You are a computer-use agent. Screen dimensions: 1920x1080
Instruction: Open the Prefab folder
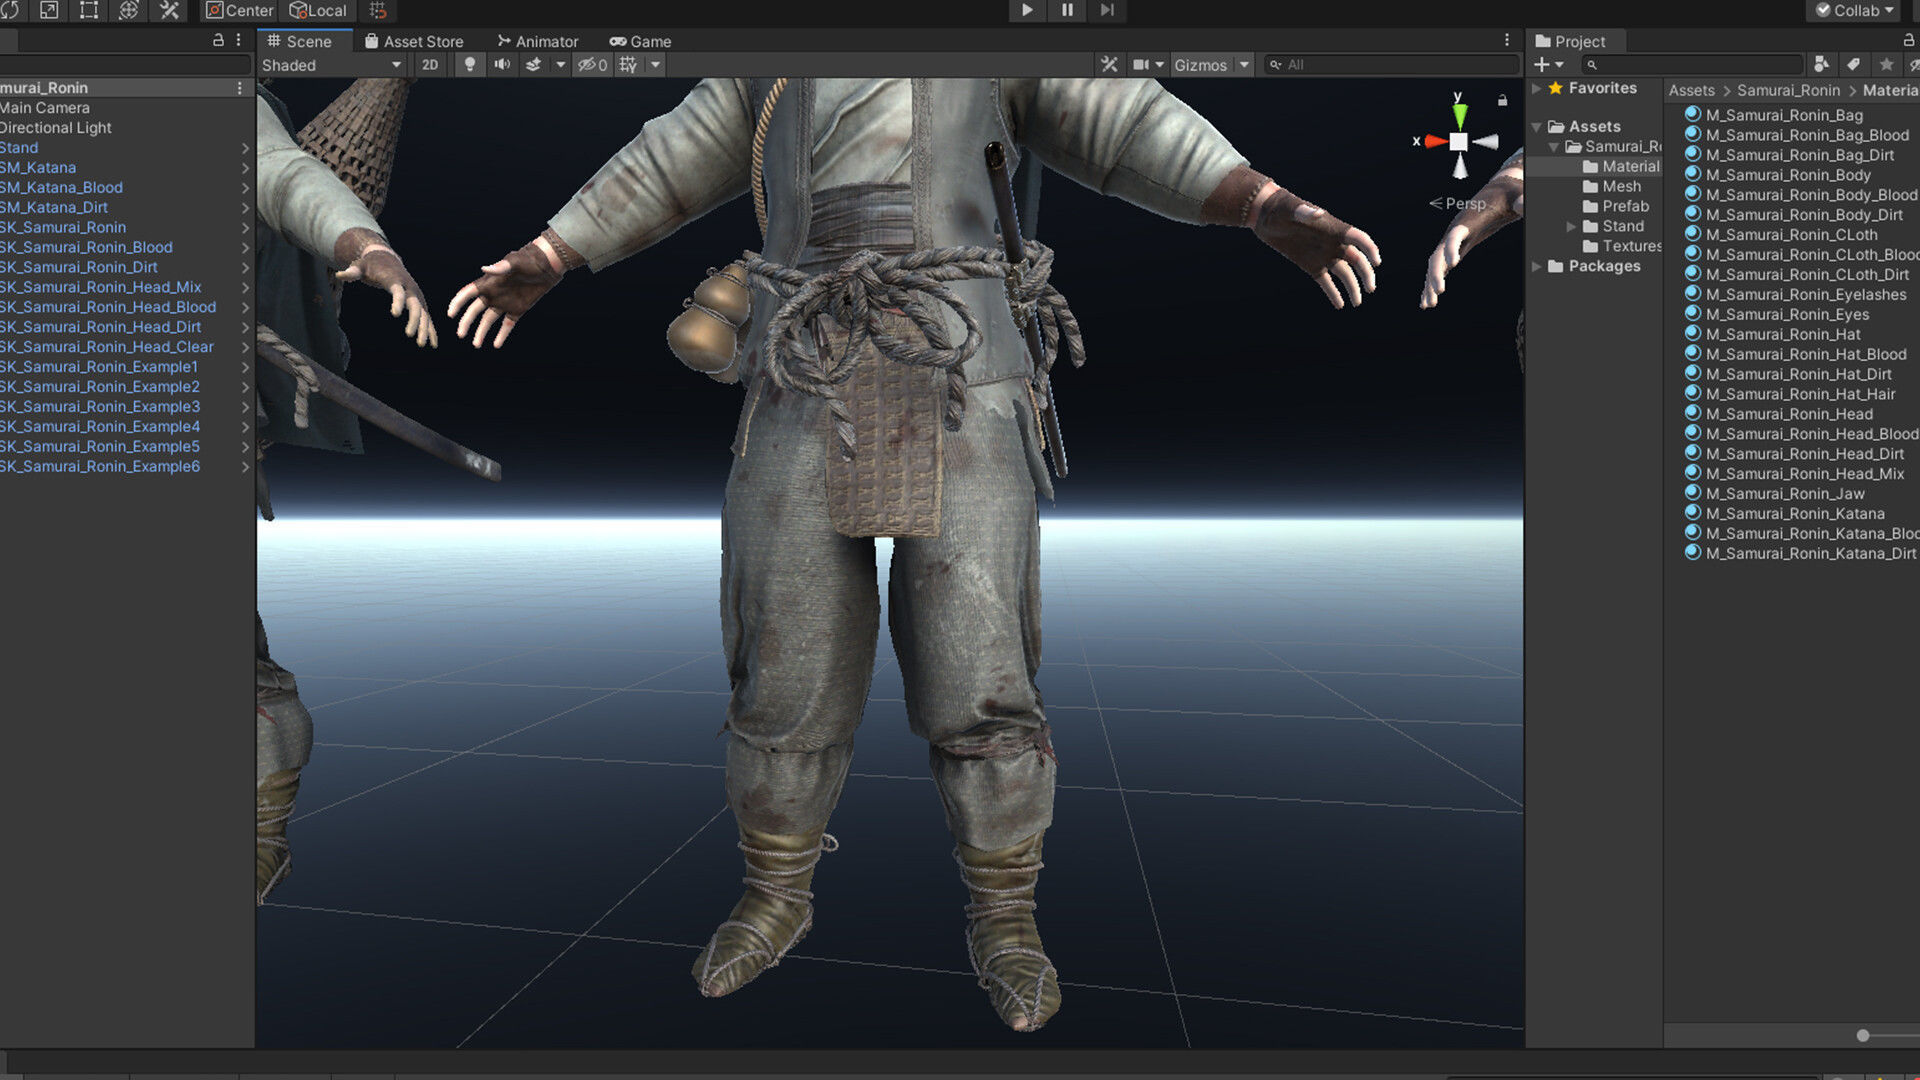coord(1615,207)
